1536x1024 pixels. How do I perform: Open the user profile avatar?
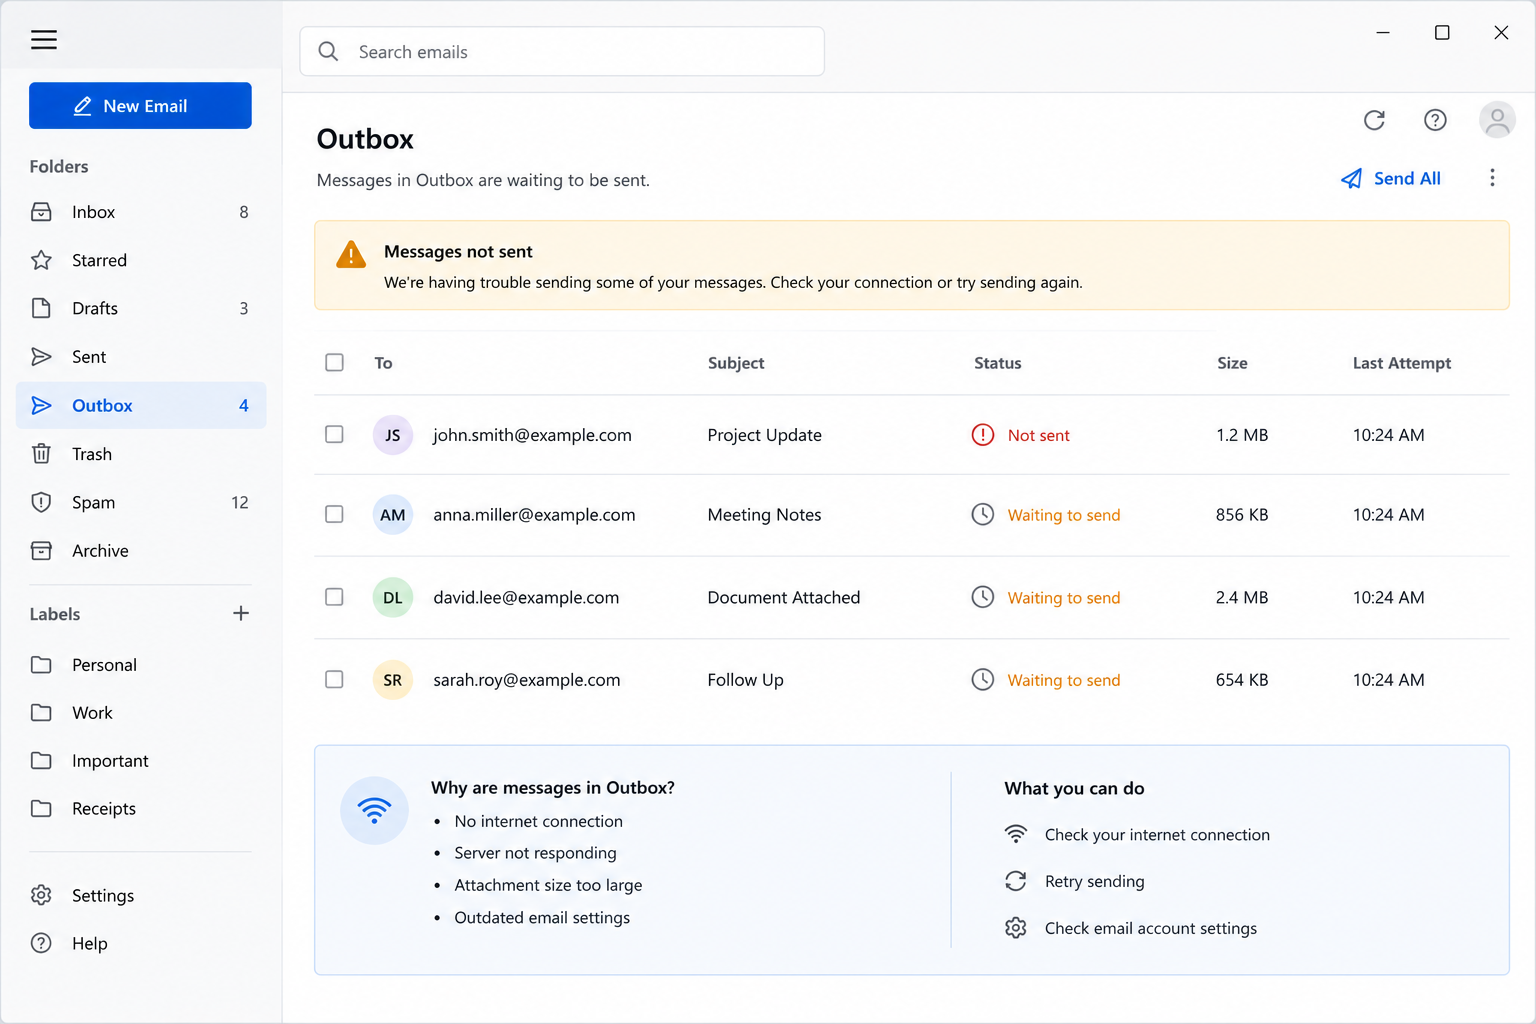pyautogui.click(x=1497, y=120)
